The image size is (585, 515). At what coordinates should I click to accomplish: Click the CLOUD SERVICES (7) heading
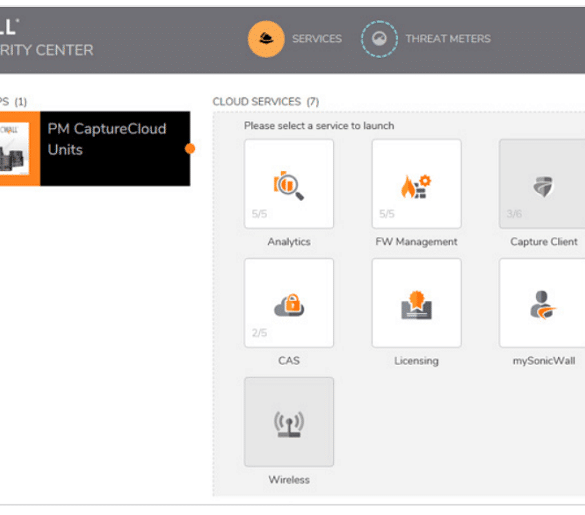(266, 102)
